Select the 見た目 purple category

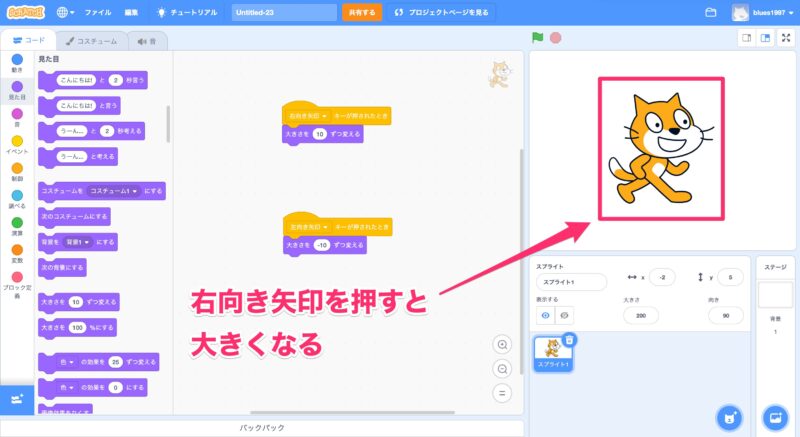pyautogui.click(x=16, y=91)
